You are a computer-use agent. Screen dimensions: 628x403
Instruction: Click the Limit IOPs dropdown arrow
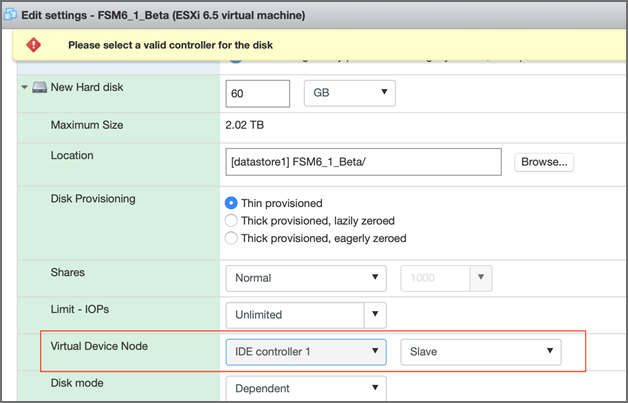click(x=376, y=314)
